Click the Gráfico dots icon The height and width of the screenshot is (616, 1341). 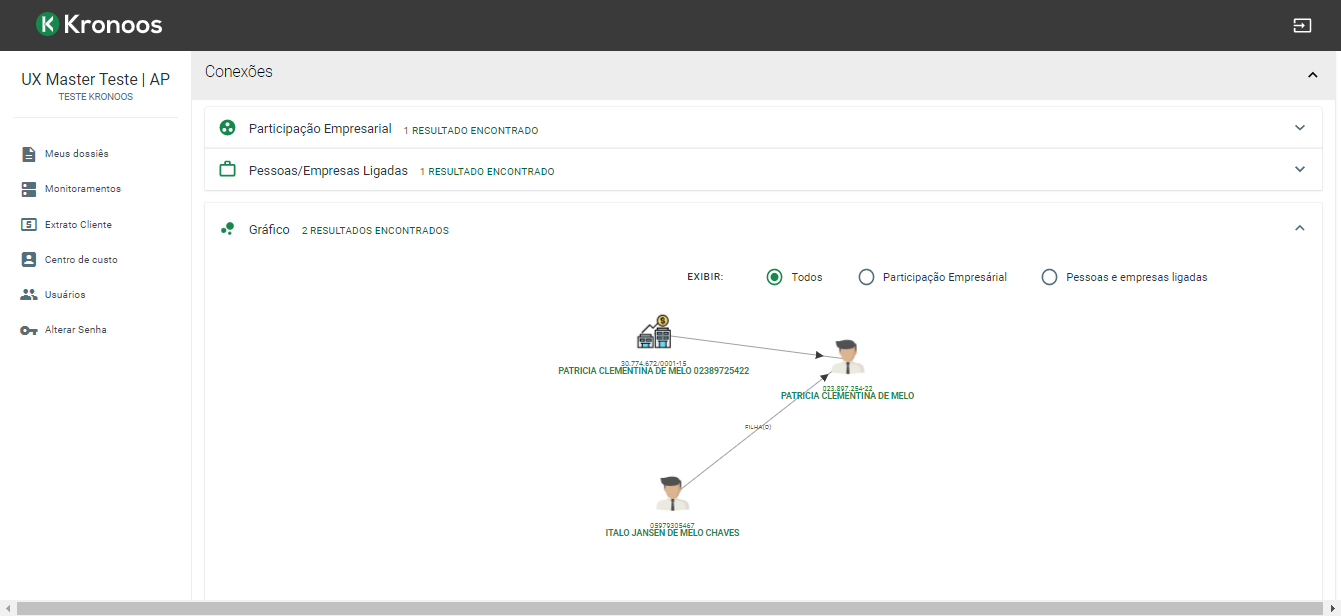point(227,229)
